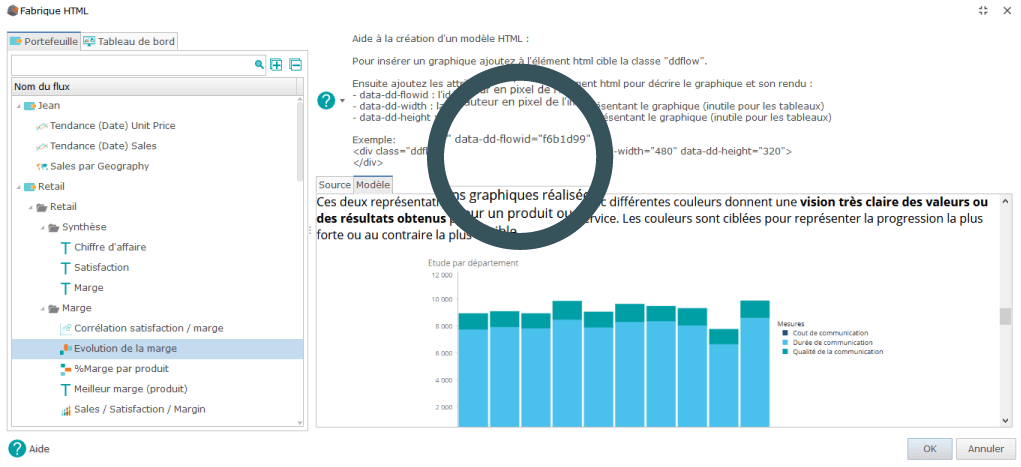This screenshot has width=1021, height=467.
Task: Switch to the Source tab
Action: coord(335,185)
